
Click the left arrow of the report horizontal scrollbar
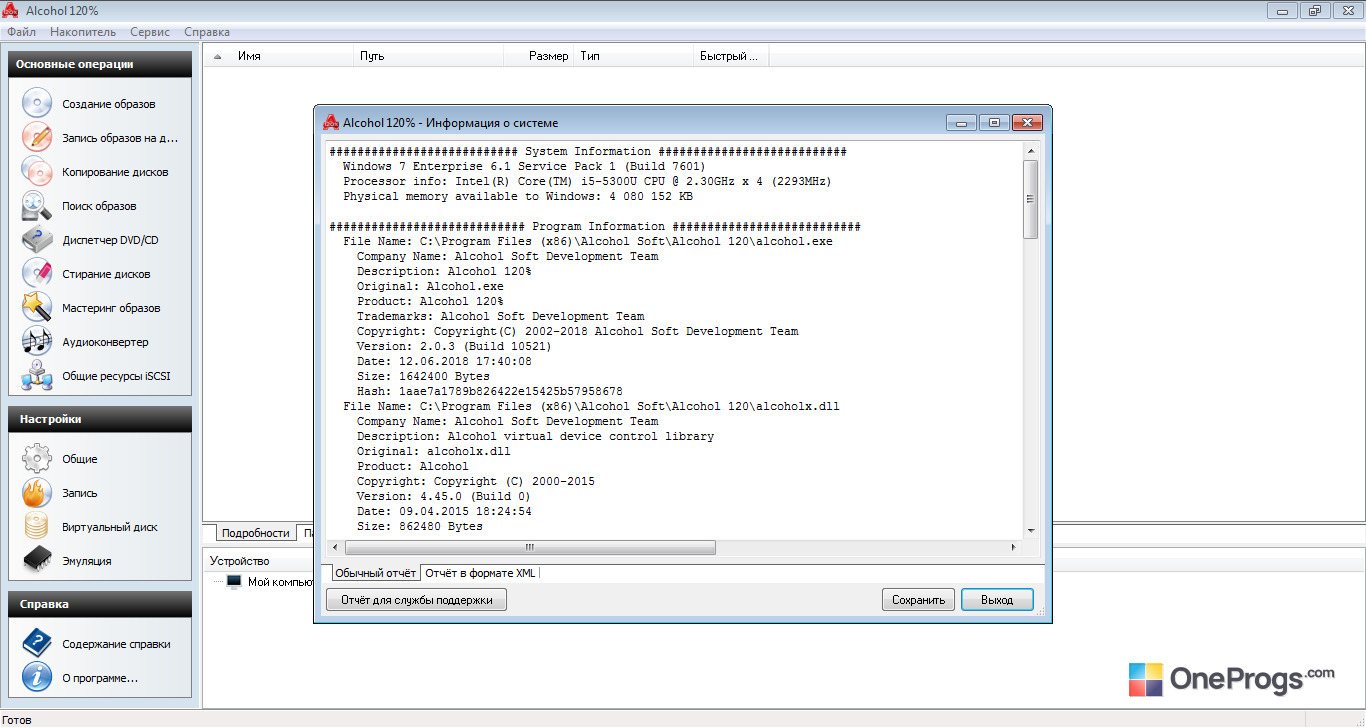336,548
